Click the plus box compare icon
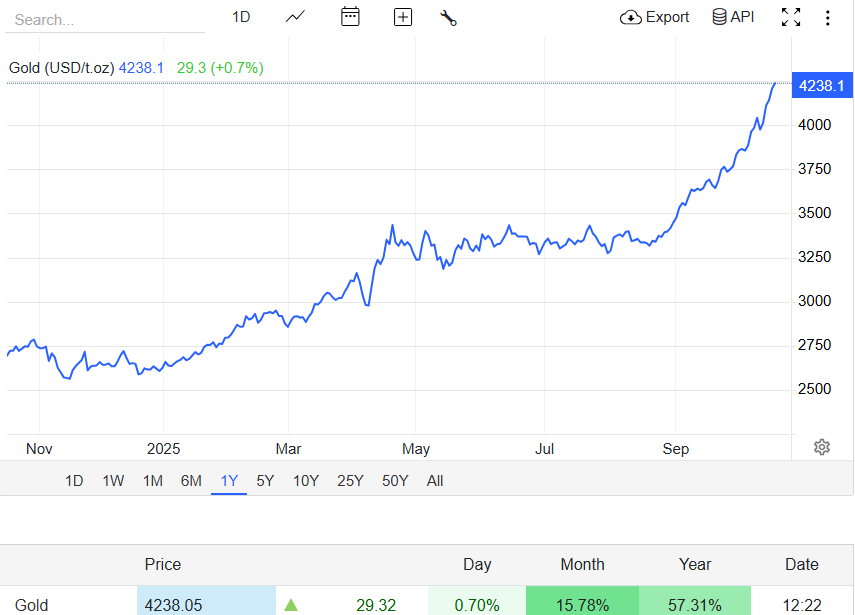855x615 pixels. [x=403, y=17]
